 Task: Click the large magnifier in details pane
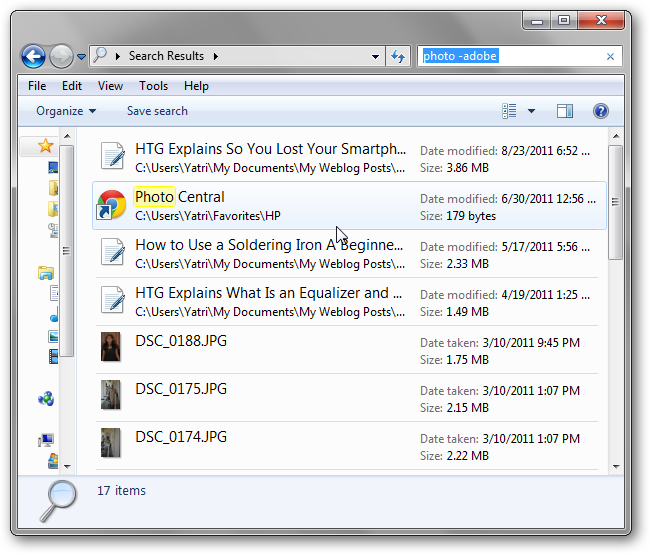[58, 501]
